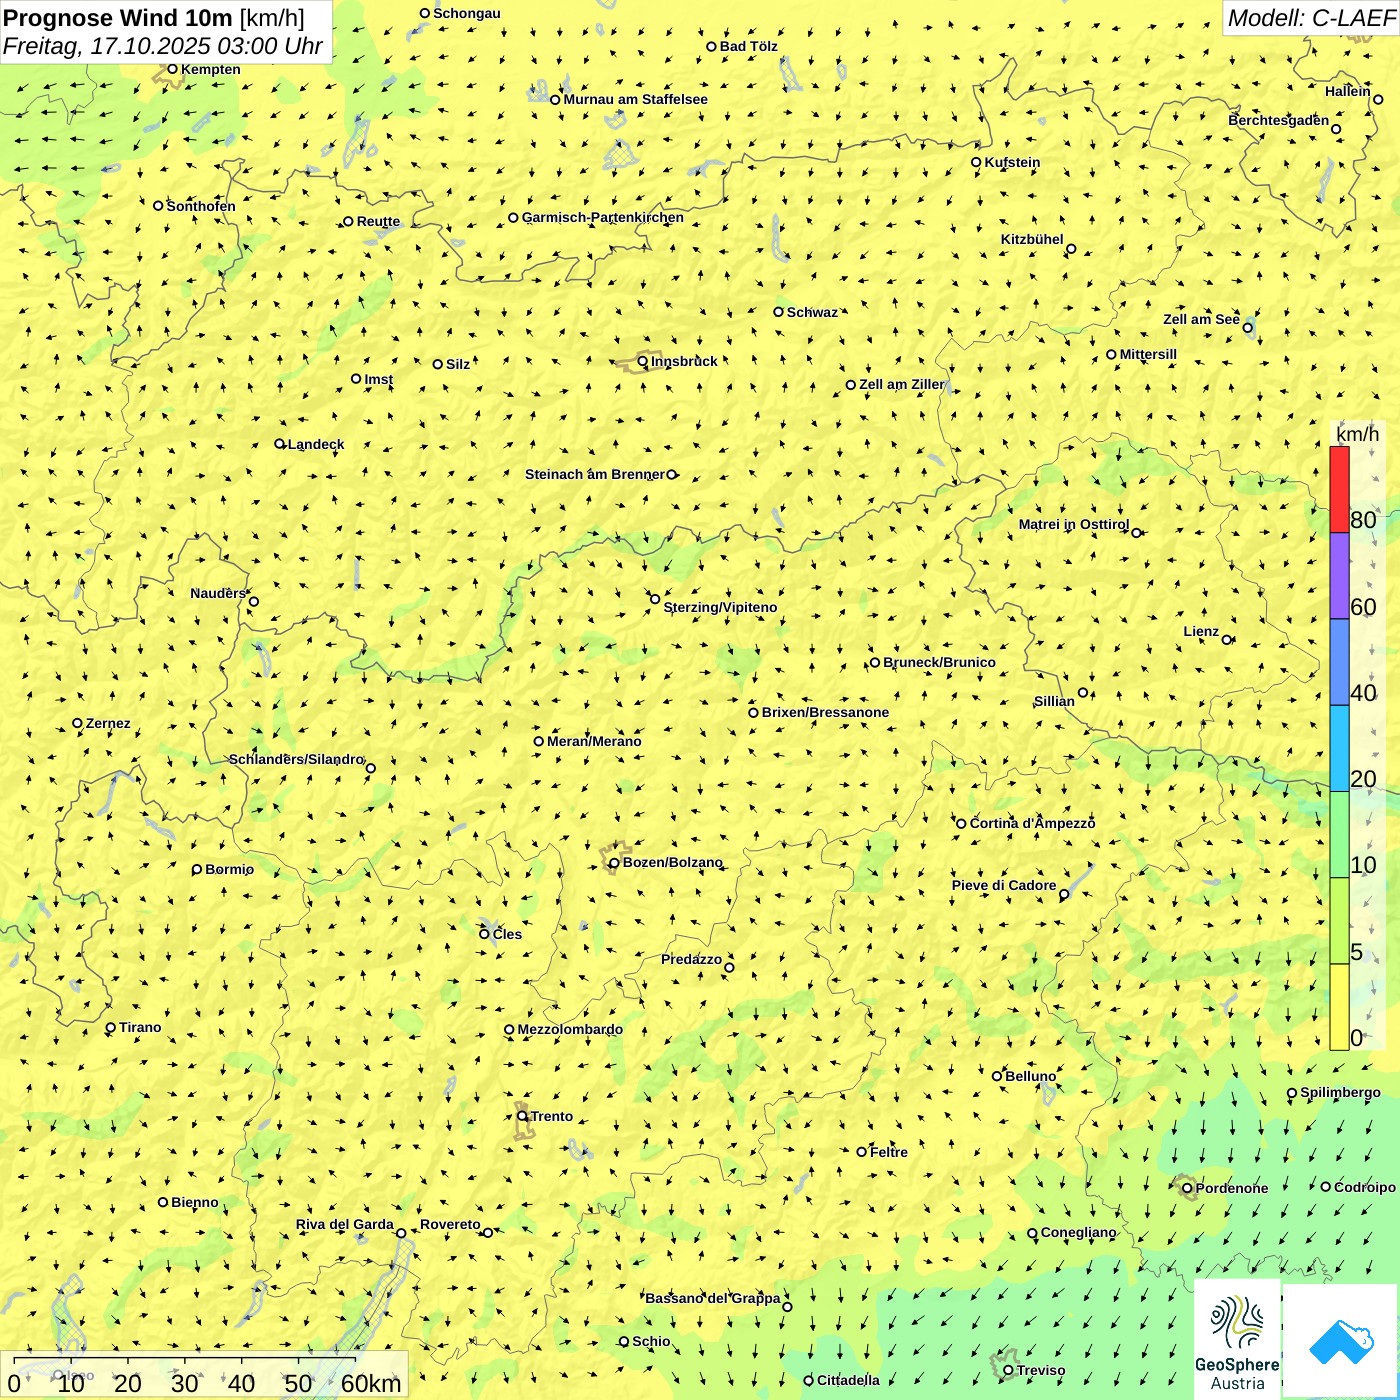Click the 'Cittadella' label

click(x=848, y=1380)
